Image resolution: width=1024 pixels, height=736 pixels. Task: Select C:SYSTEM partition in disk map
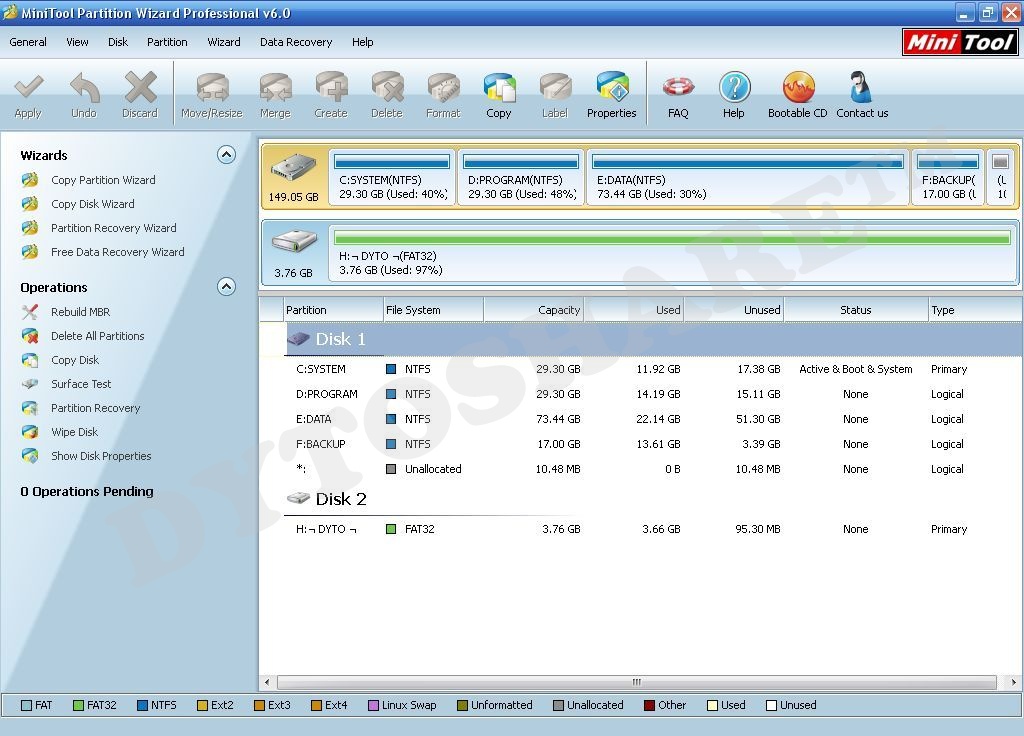pyautogui.click(x=391, y=177)
